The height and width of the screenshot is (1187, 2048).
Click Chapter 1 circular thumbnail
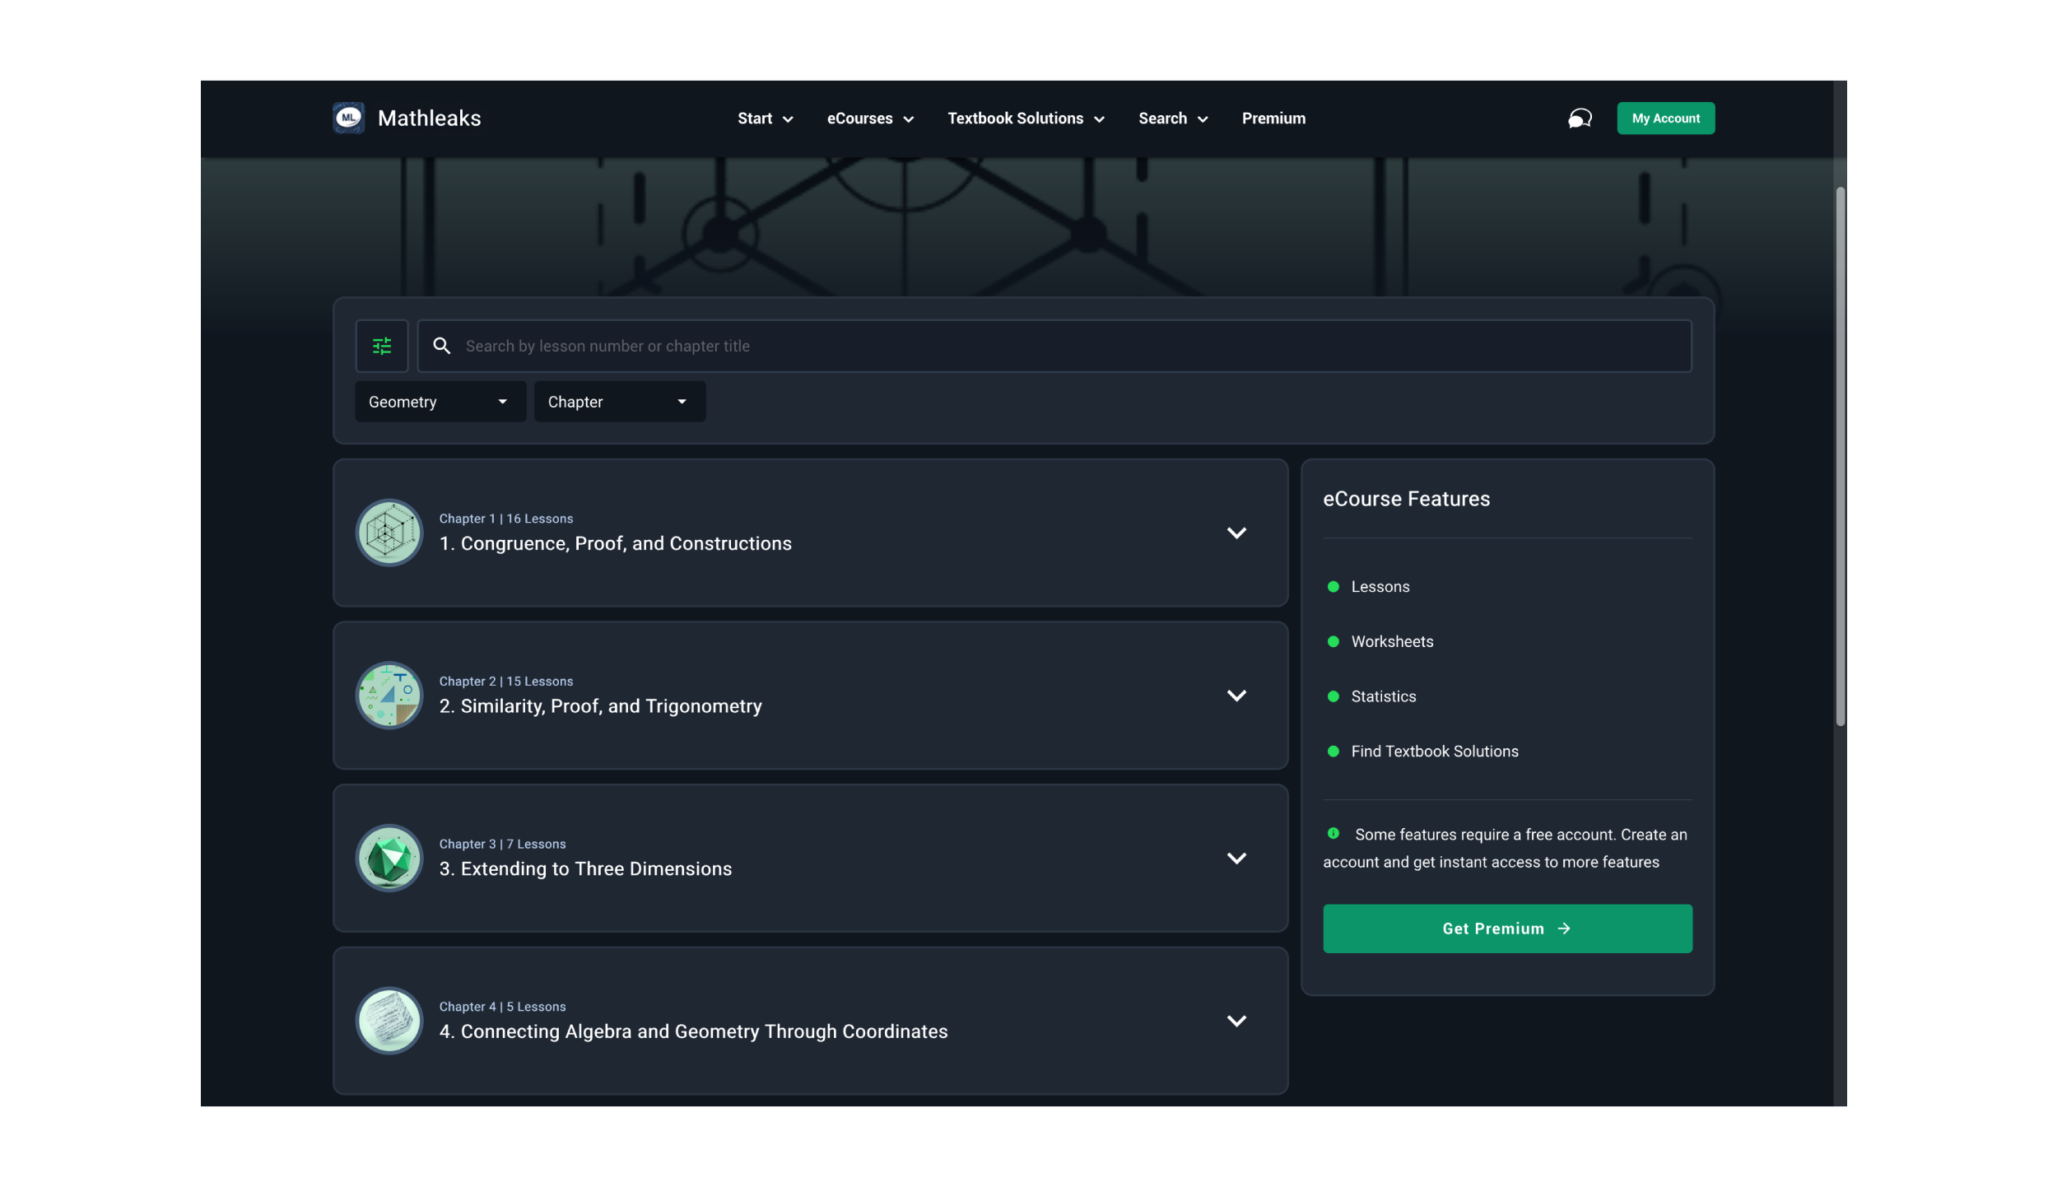coord(389,533)
